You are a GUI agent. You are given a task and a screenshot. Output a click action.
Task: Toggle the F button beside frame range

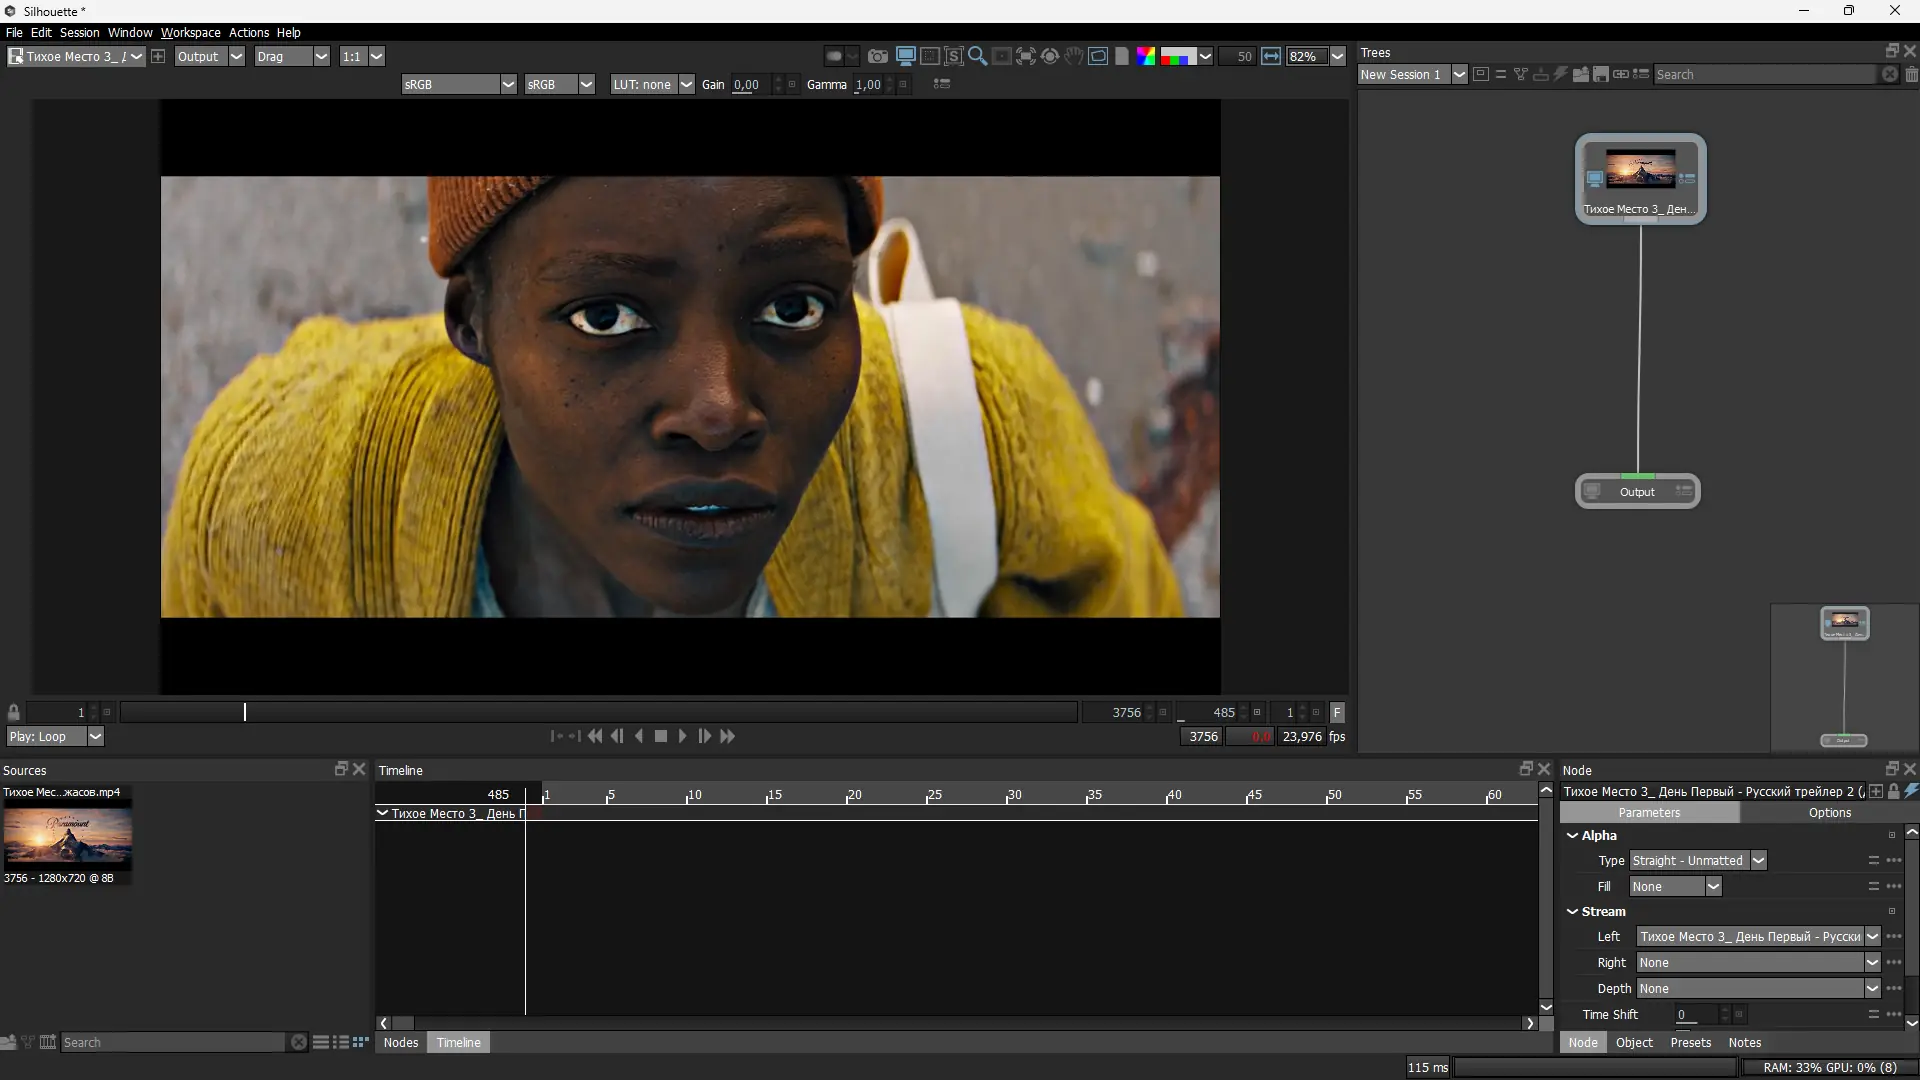point(1337,713)
